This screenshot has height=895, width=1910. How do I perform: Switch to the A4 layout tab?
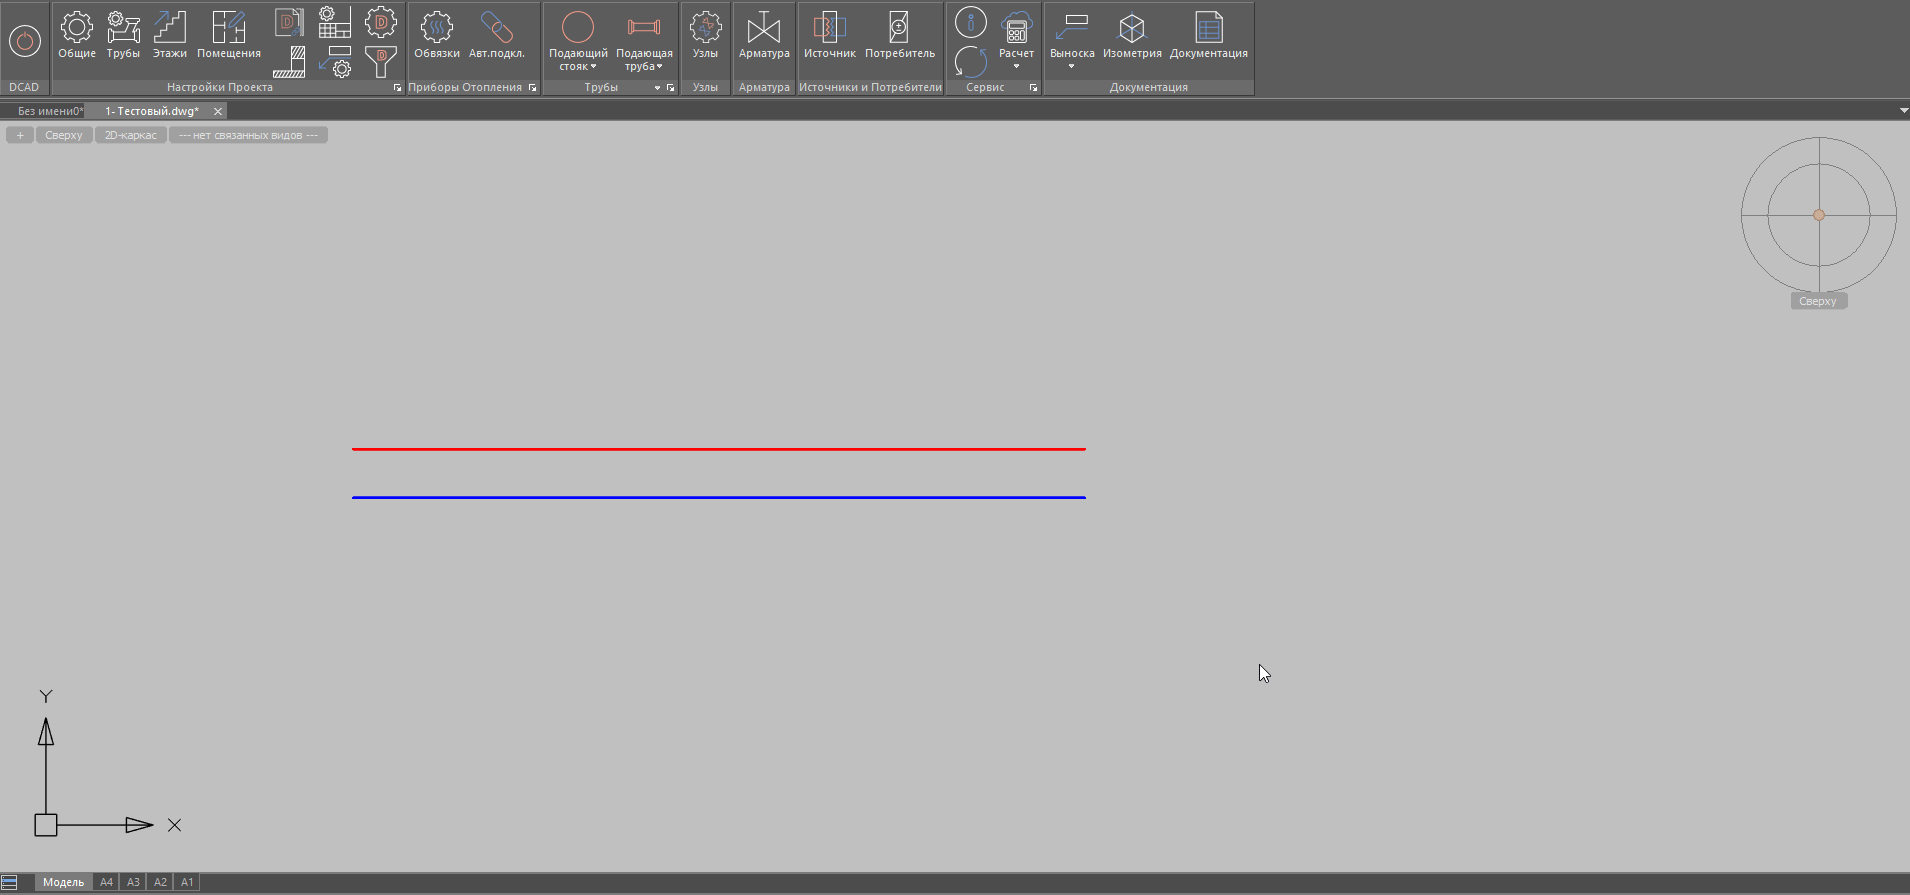click(106, 882)
